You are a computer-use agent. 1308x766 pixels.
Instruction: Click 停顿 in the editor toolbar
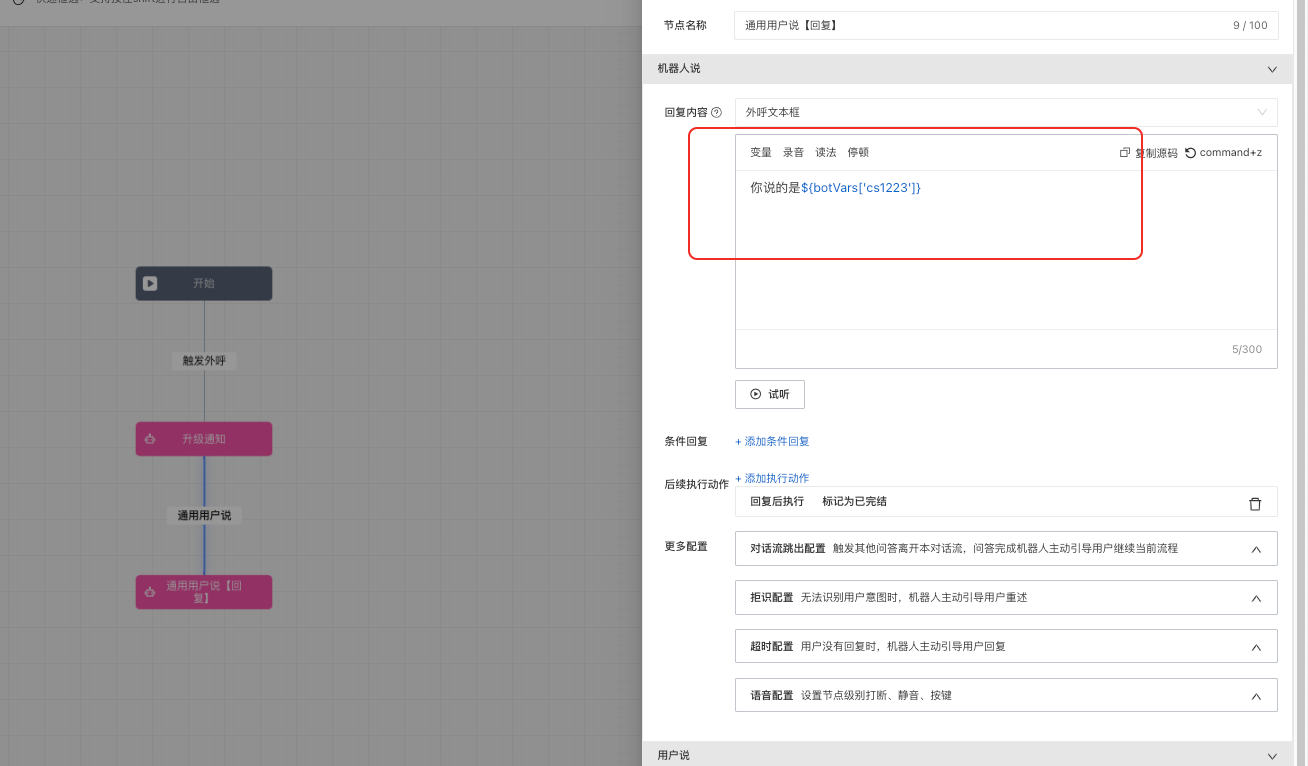858,153
